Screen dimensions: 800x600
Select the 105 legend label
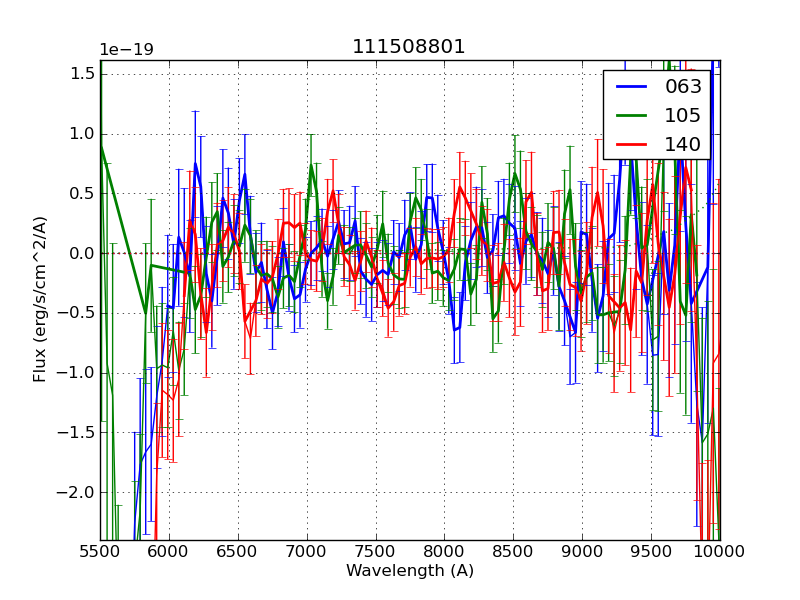[x=683, y=115]
